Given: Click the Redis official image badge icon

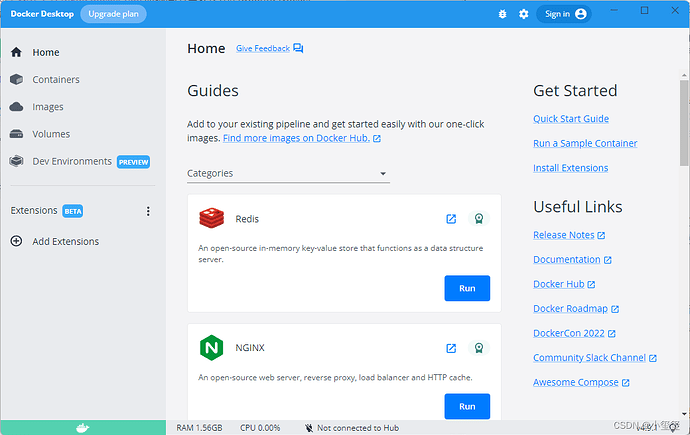Looking at the screenshot, I should 479,219.
